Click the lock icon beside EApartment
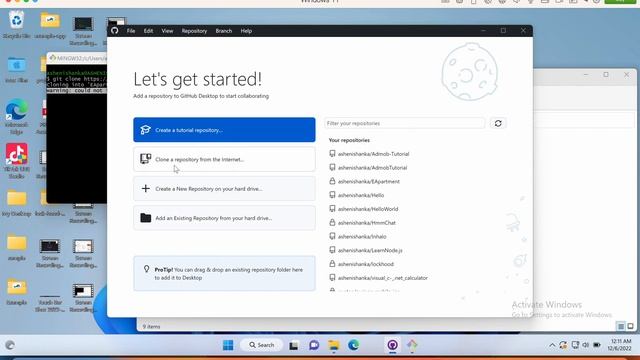 [x=332, y=181]
